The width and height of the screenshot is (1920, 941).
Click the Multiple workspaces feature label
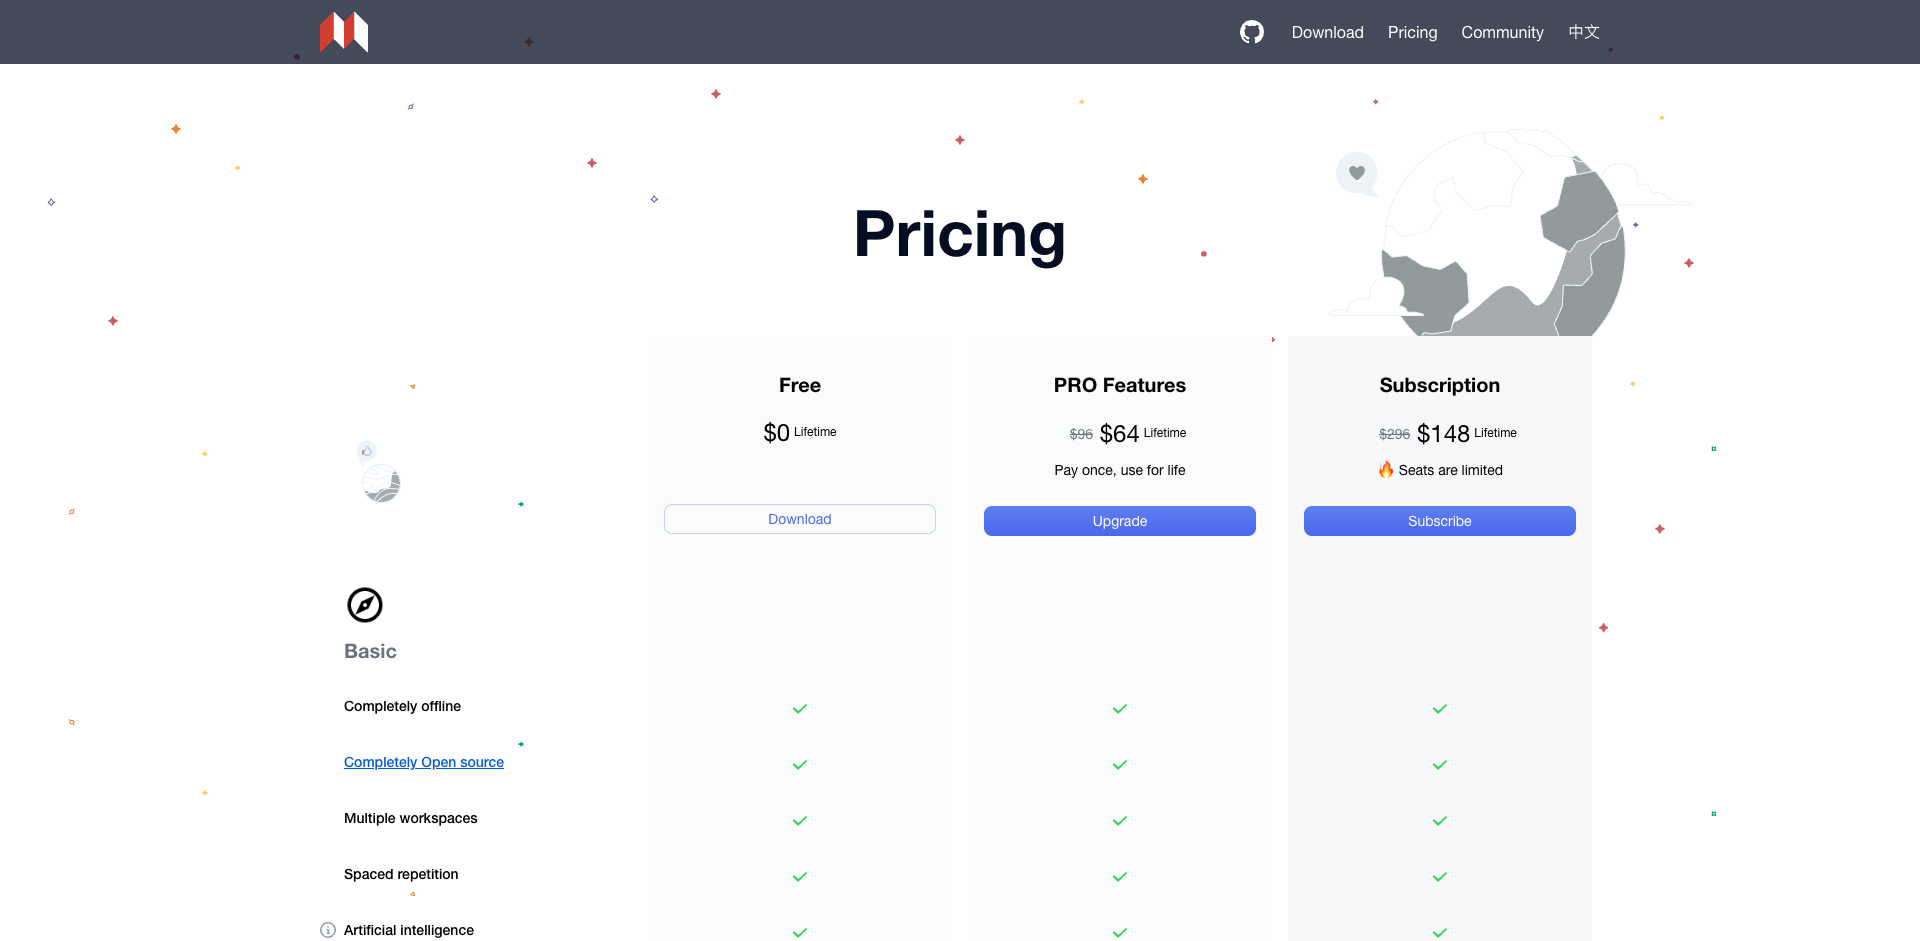410,818
